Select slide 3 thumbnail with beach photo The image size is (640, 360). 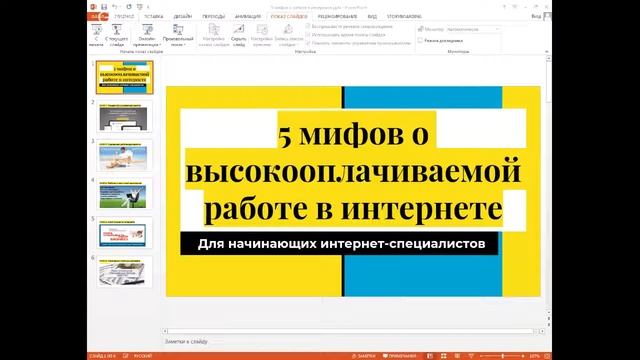[124, 156]
